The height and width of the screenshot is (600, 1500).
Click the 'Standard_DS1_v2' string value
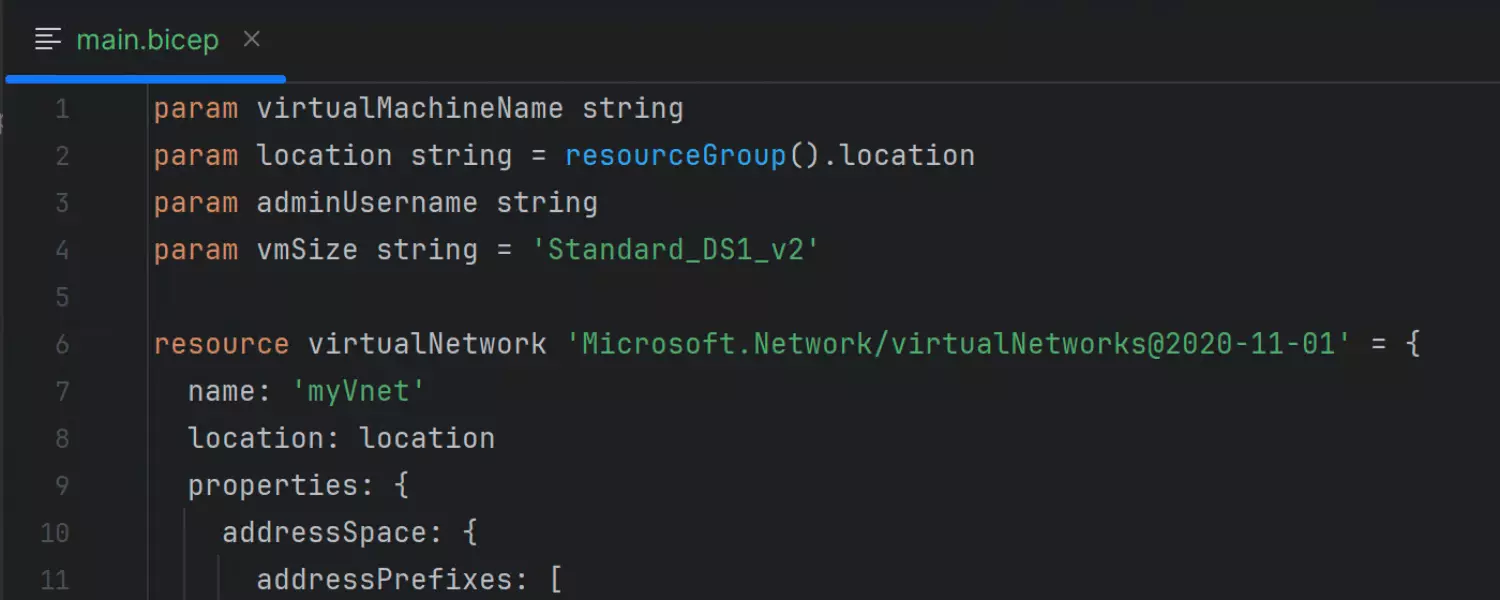675,250
